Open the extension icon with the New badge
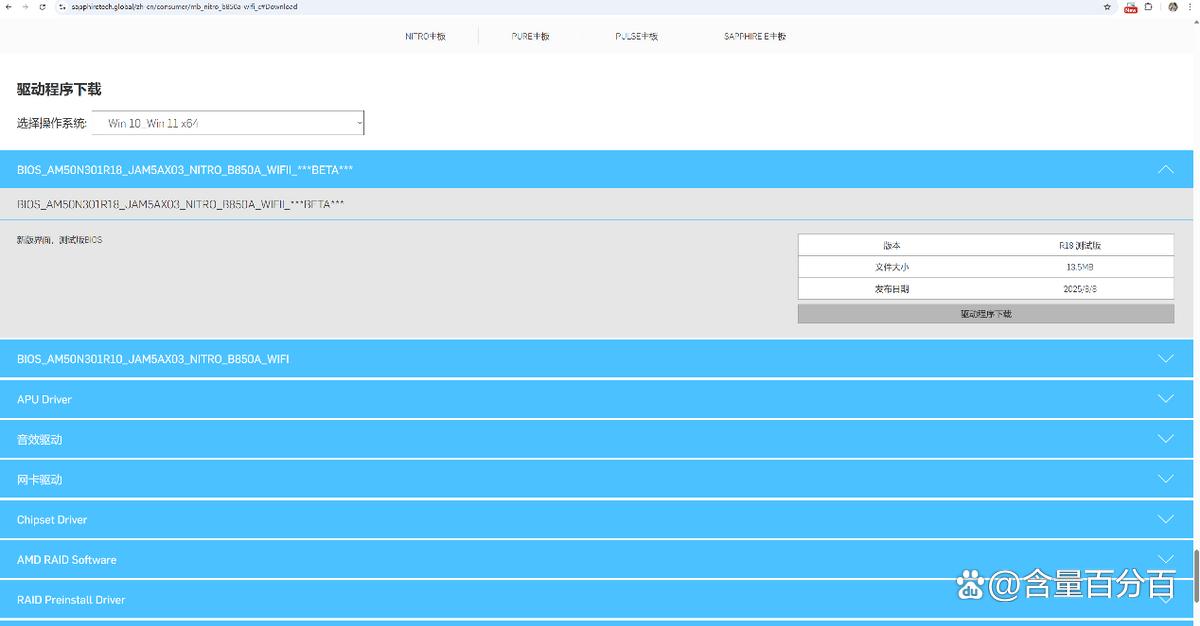Screen dimensions: 1200x626 (1131, 7)
